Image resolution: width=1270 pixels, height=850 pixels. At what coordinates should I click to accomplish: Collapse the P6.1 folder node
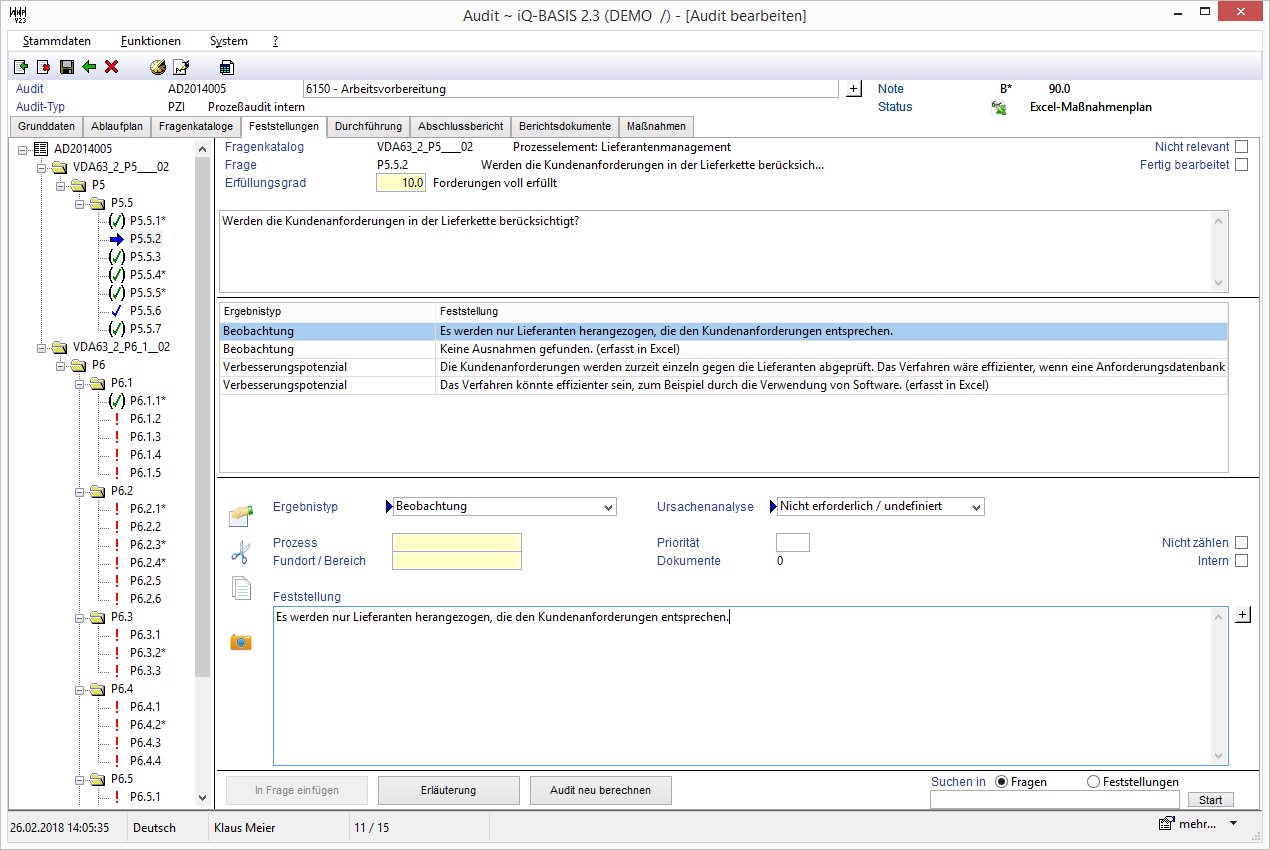click(79, 383)
